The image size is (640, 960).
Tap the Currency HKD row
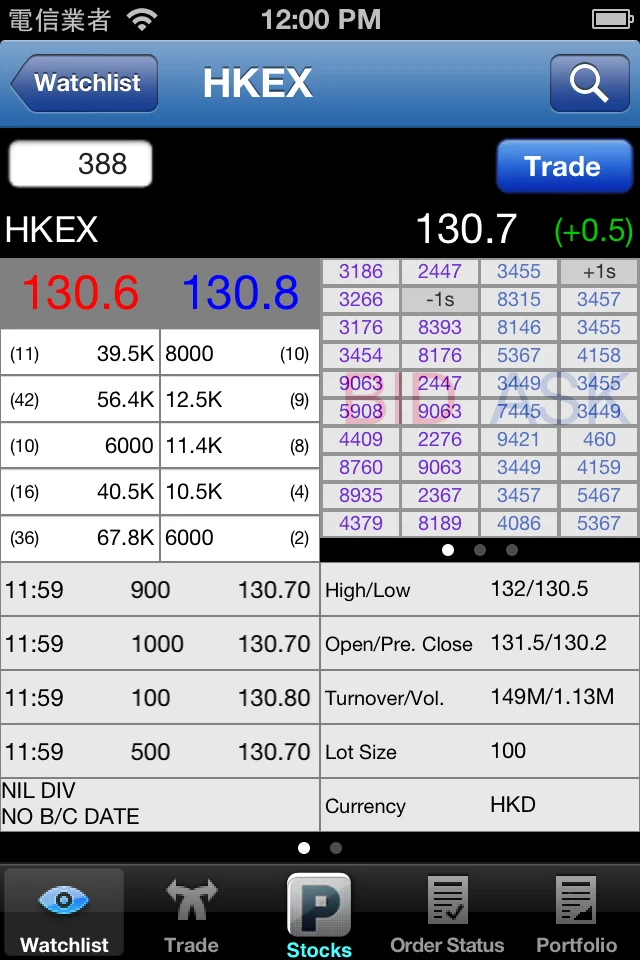[x=480, y=805]
